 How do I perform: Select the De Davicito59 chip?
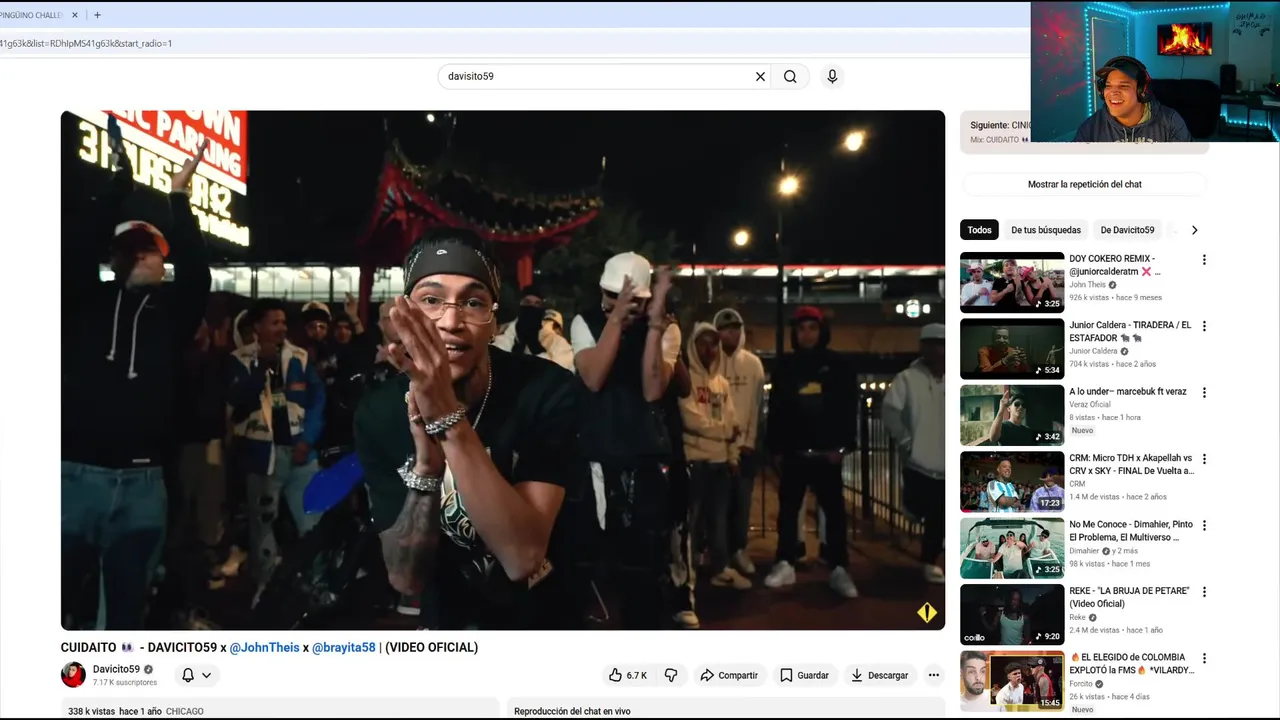[x=1127, y=230]
